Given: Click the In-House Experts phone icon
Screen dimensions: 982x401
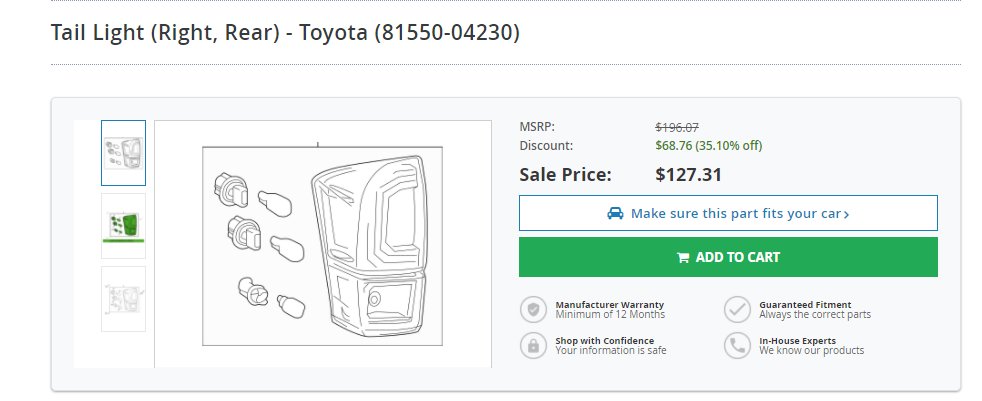Looking at the screenshot, I should coord(737,345).
